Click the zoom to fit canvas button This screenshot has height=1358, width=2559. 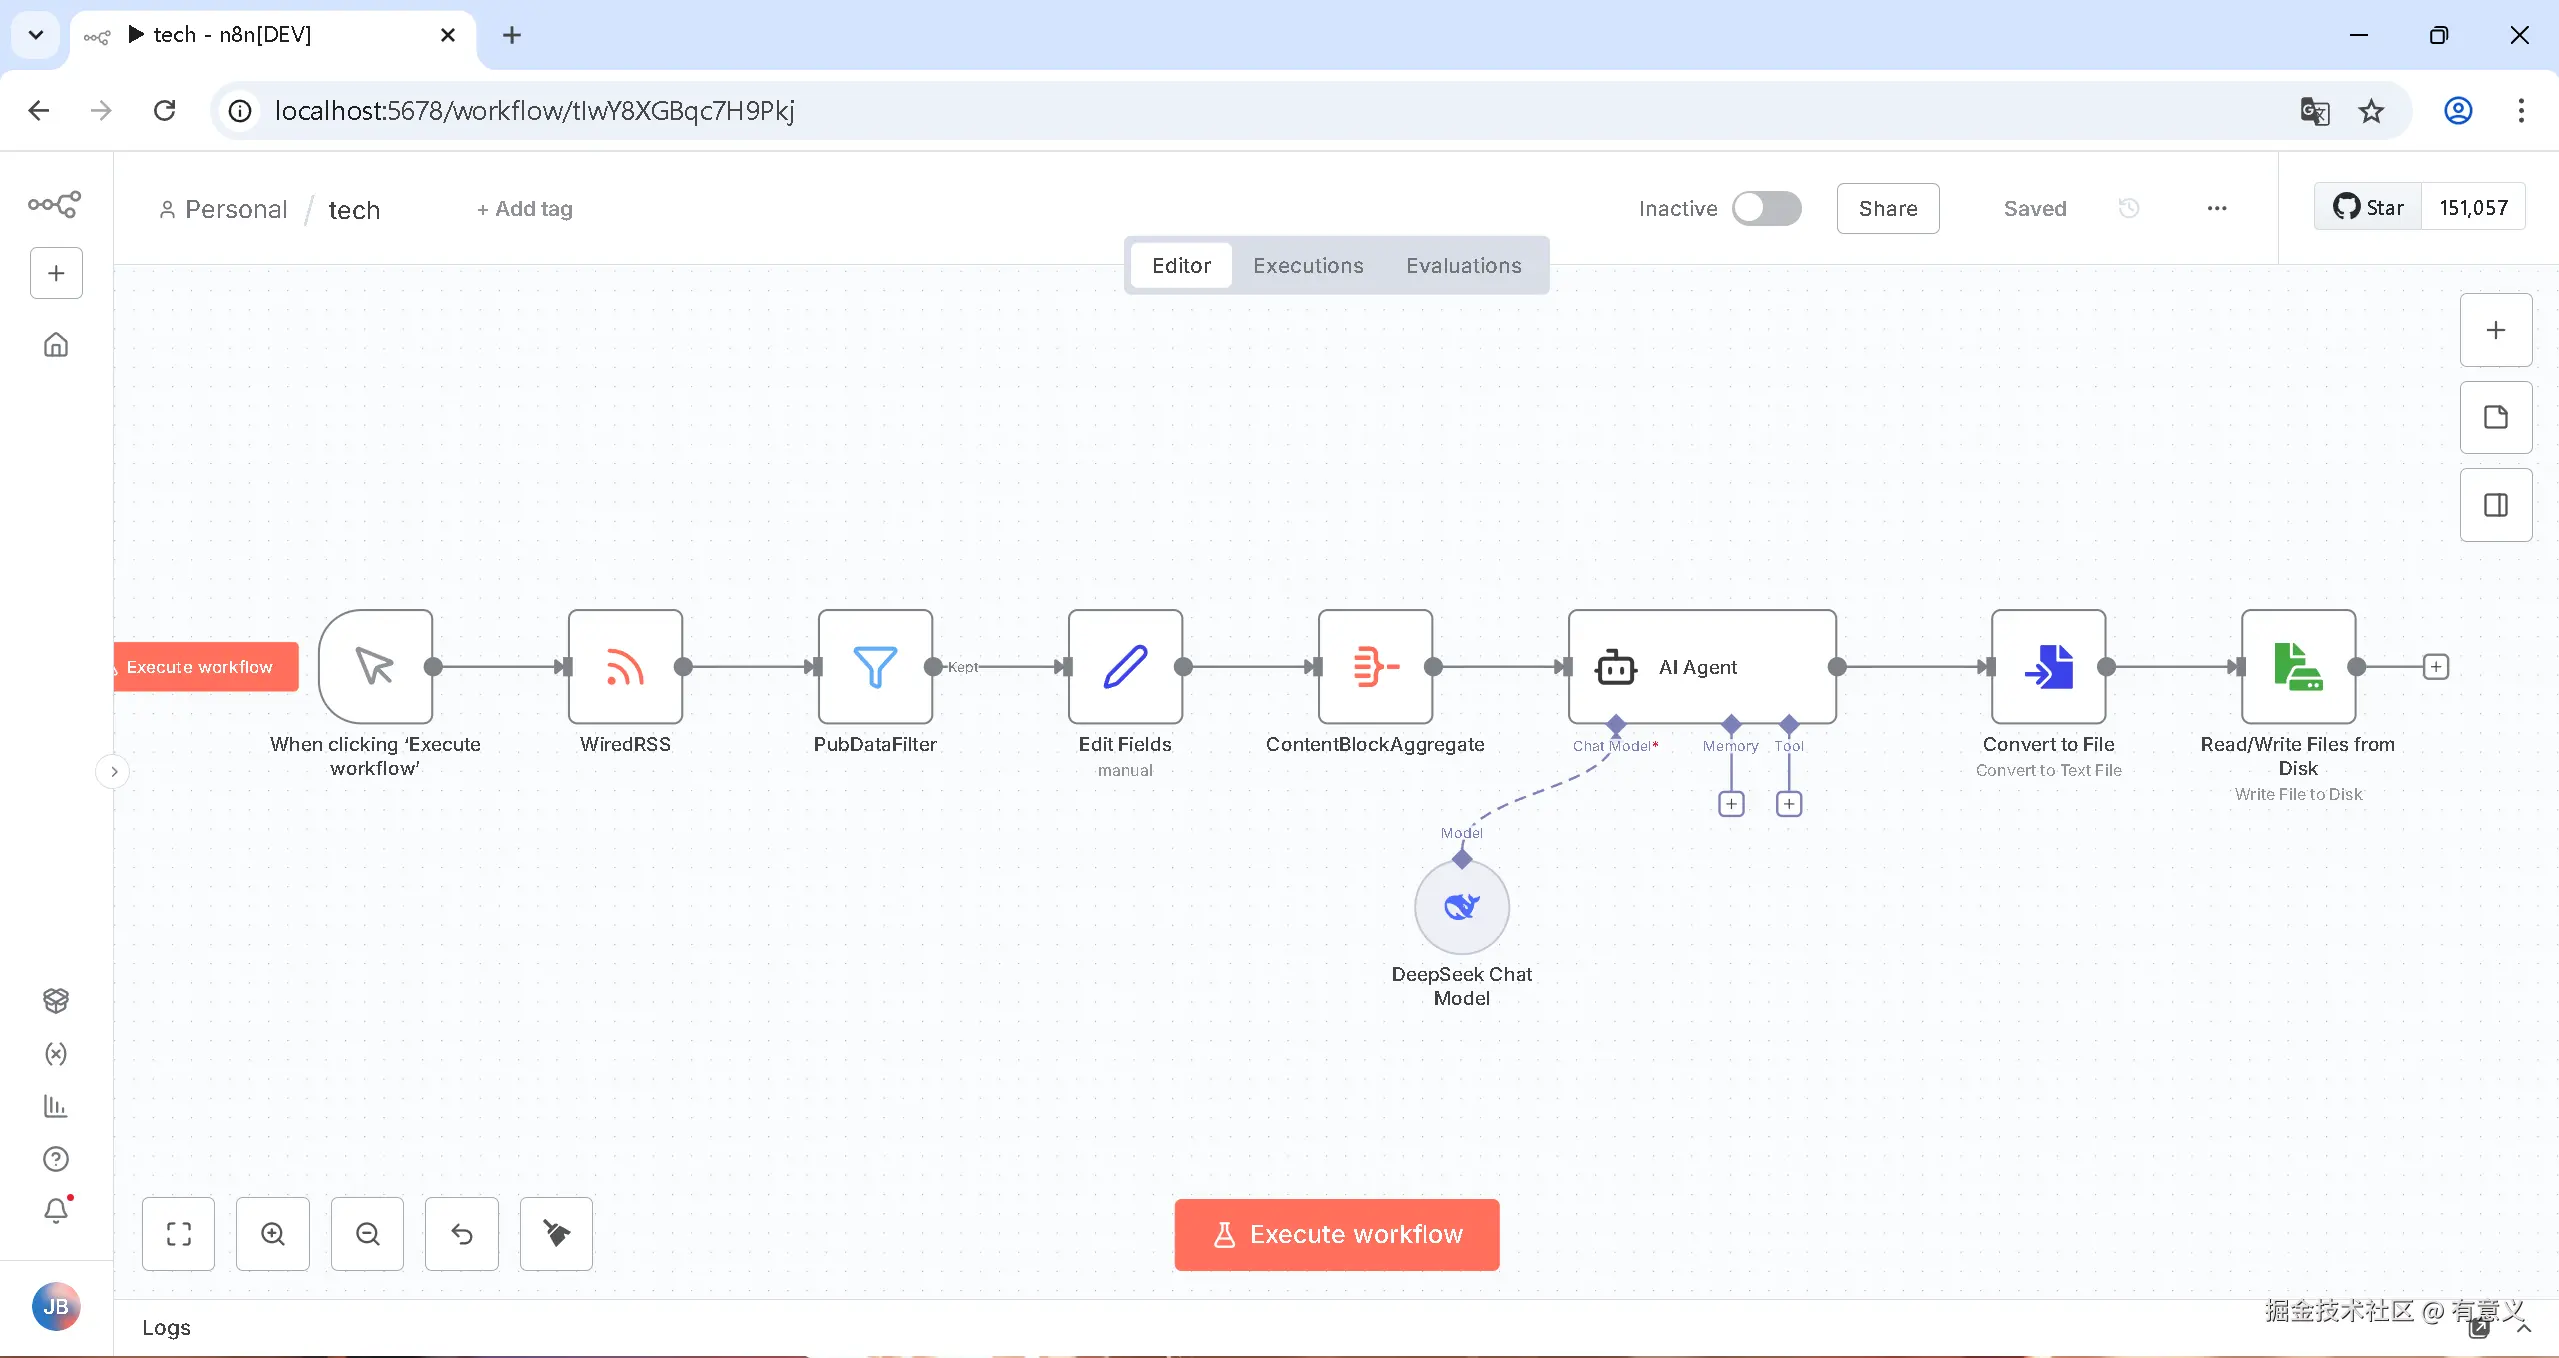[x=178, y=1233]
